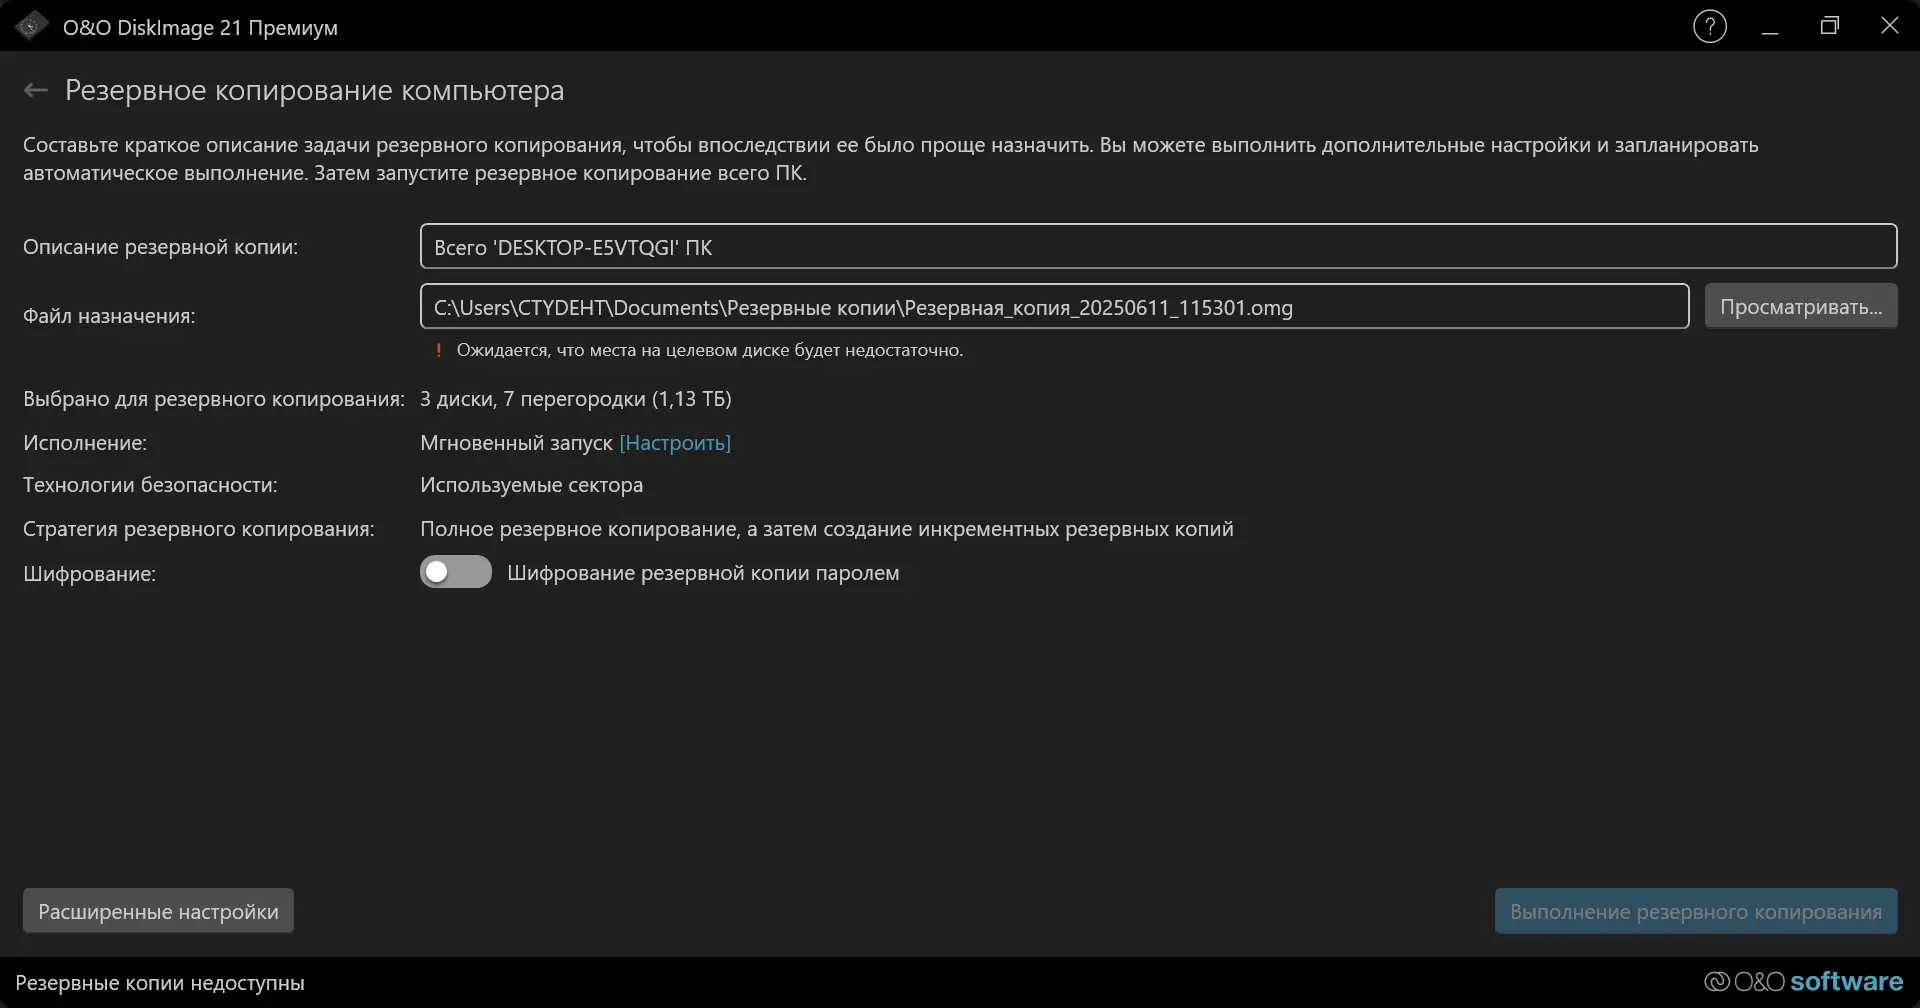Restore down the DiskImage window
This screenshot has height=1008, width=1920.
pos(1830,27)
